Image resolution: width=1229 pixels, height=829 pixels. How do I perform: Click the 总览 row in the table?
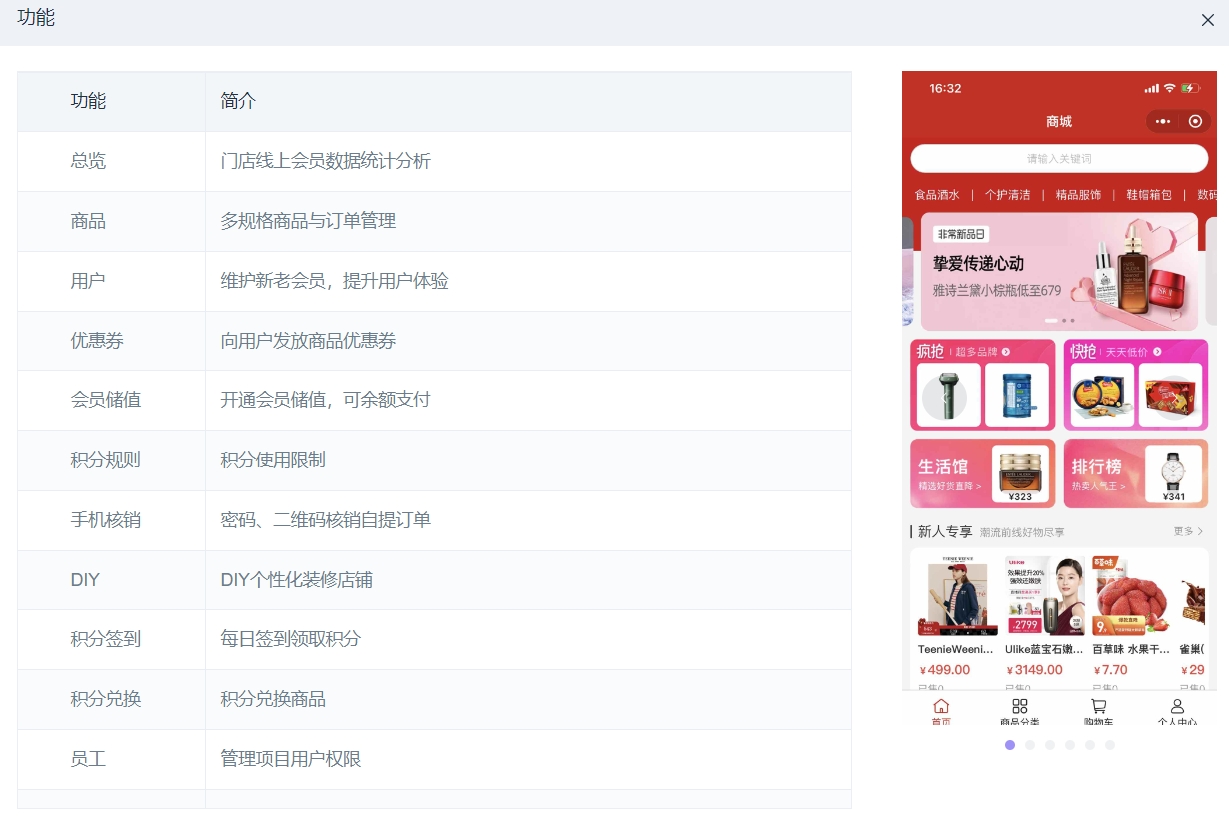(434, 161)
